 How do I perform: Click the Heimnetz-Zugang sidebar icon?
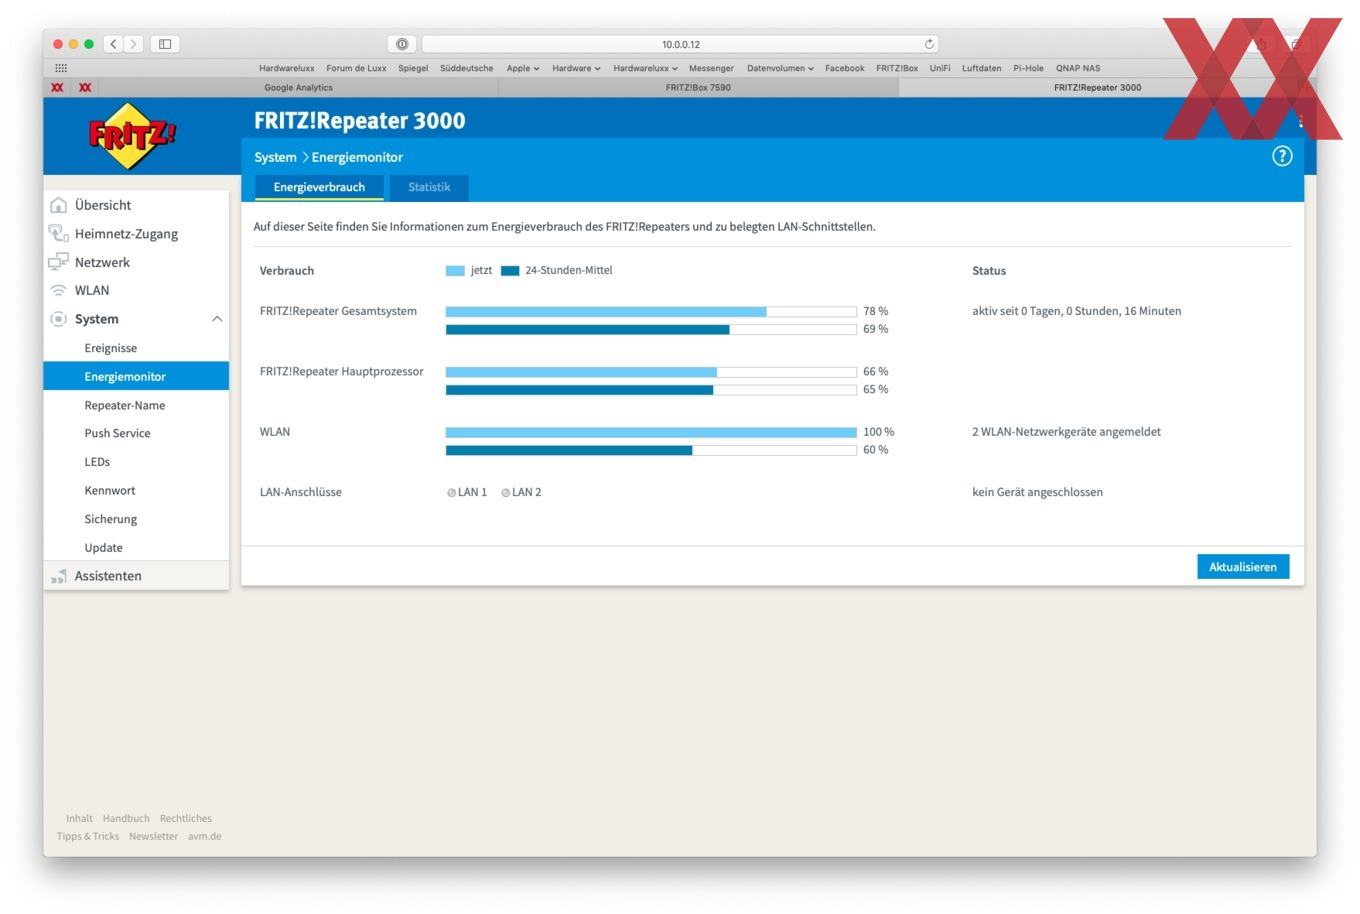click(58, 233)
